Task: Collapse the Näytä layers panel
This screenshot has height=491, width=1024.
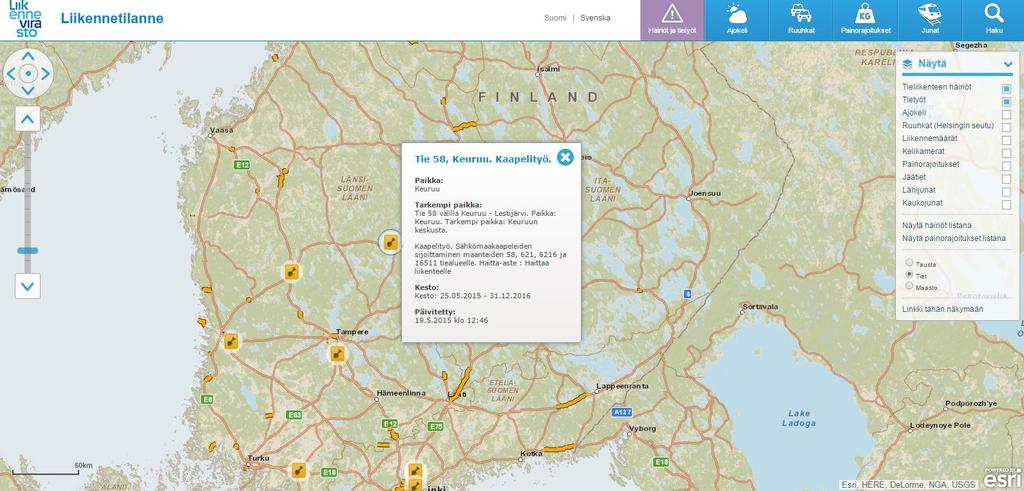Action: [1006, 64]
